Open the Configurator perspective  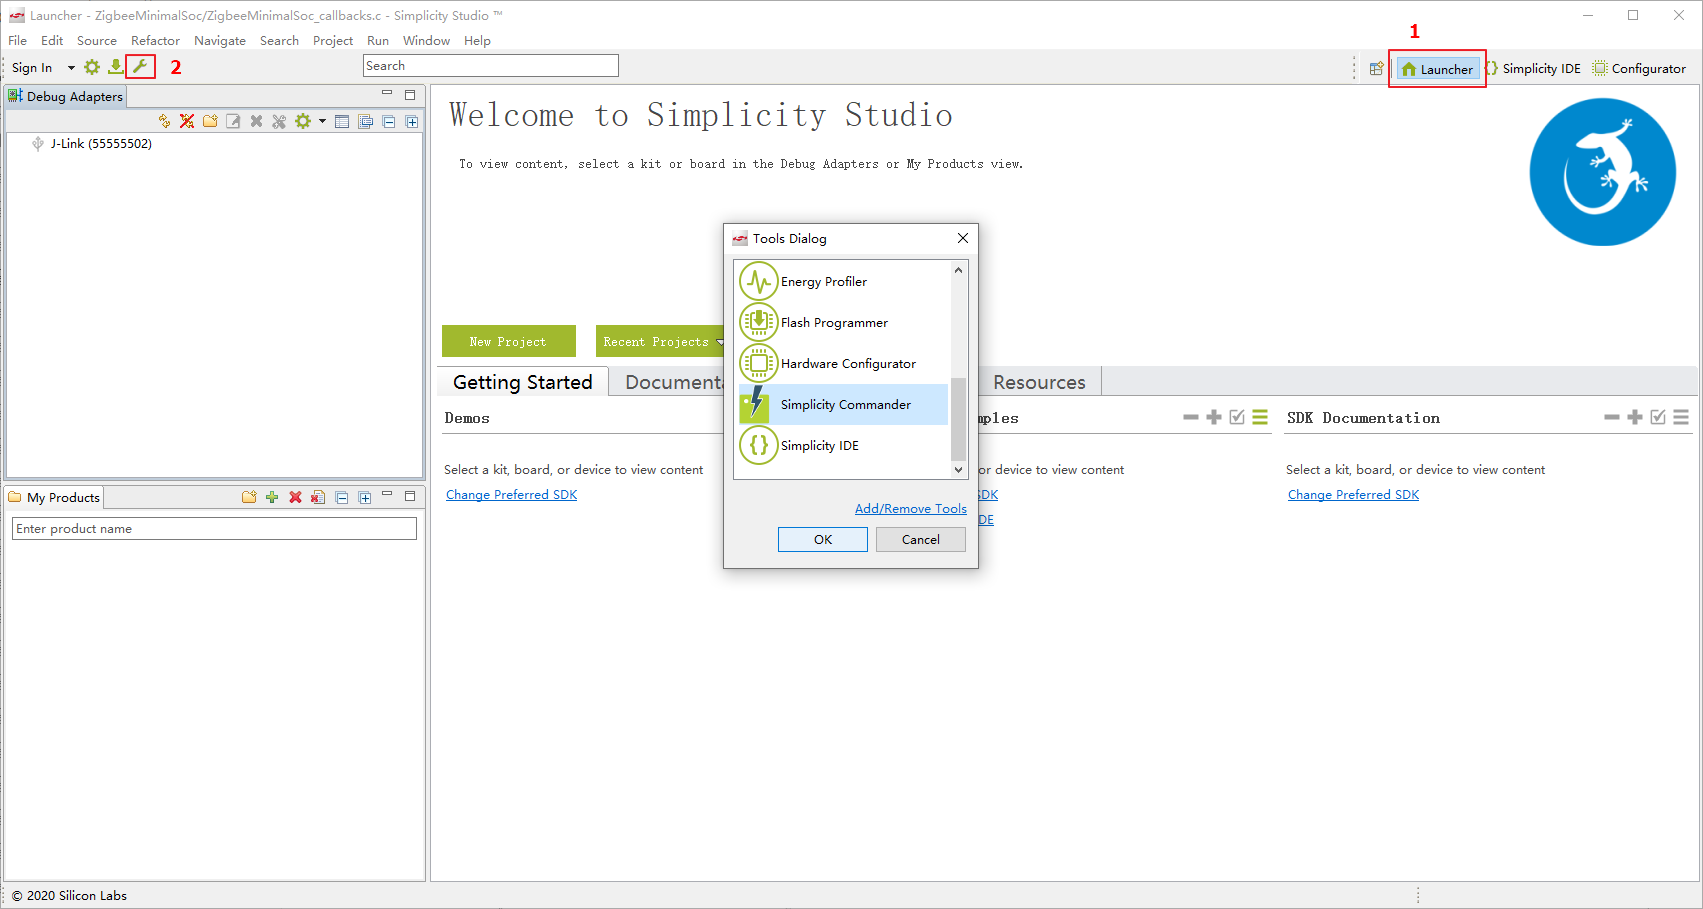coord(1639,68)
